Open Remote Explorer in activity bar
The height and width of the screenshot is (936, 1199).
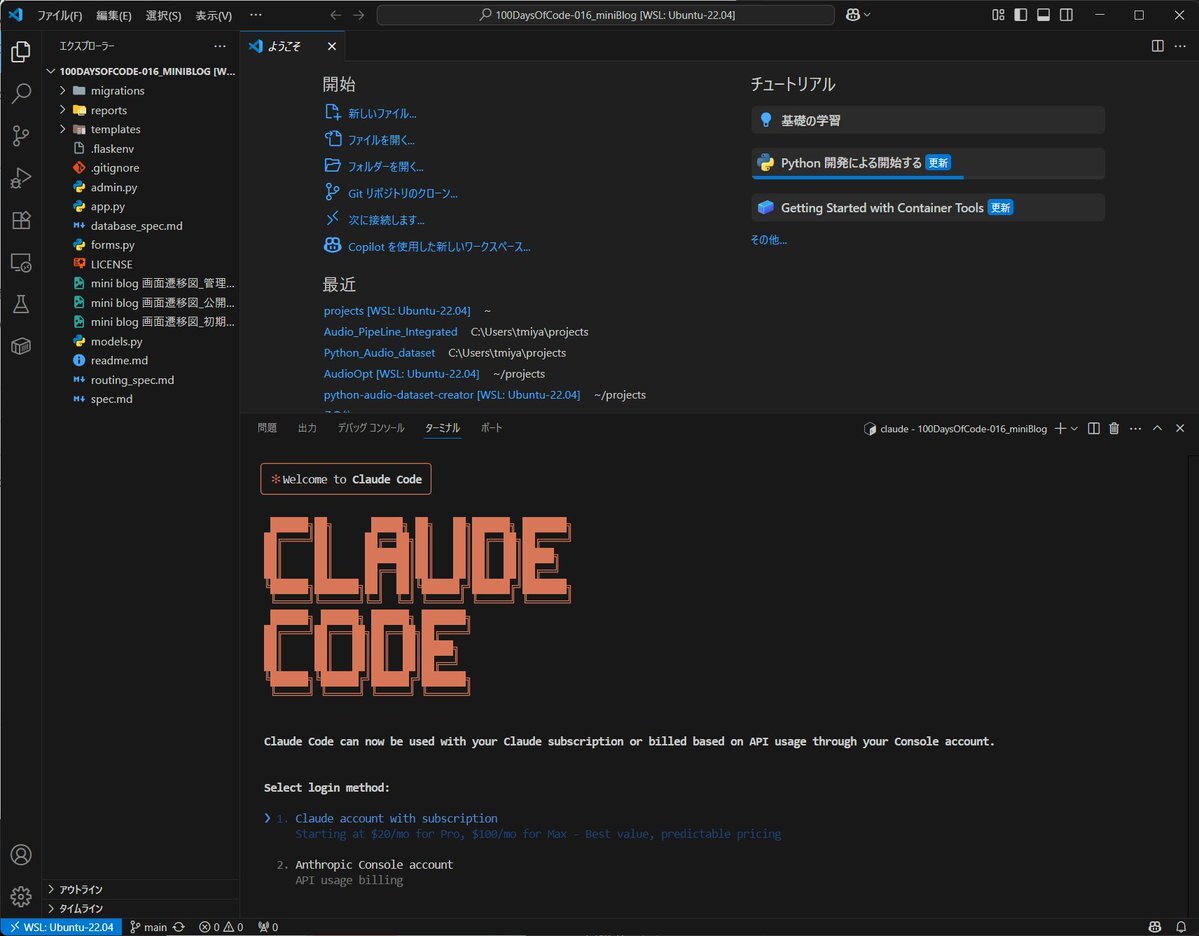[x=21, y=262]
